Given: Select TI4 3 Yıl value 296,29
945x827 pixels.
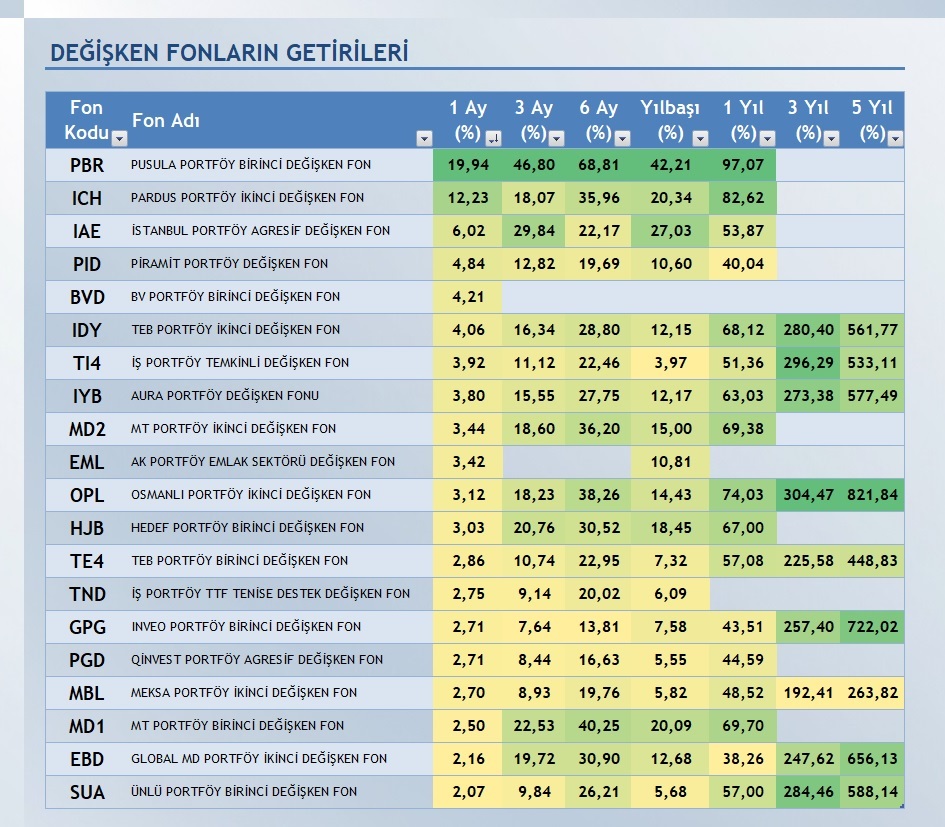Looking at the screenshot, I should point(808,363).
